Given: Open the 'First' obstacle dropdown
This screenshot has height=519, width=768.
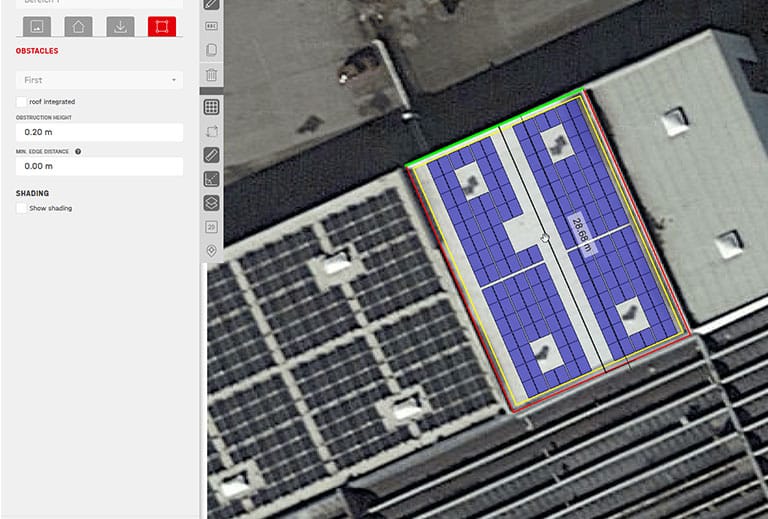Looking at the screenshot, I should [x=99, y=80].
